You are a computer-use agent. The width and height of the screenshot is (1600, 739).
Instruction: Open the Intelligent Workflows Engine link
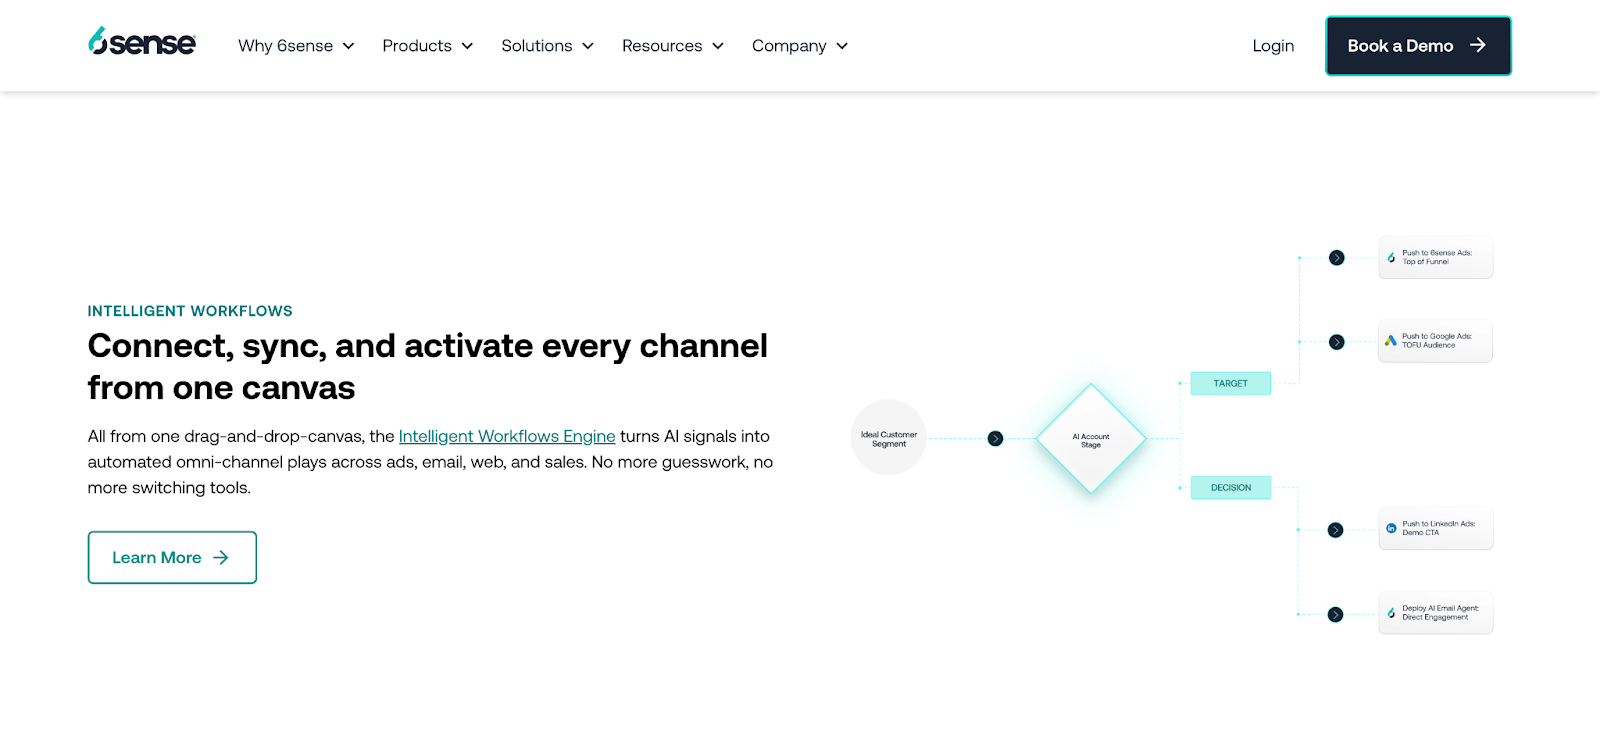pos(507,436)
